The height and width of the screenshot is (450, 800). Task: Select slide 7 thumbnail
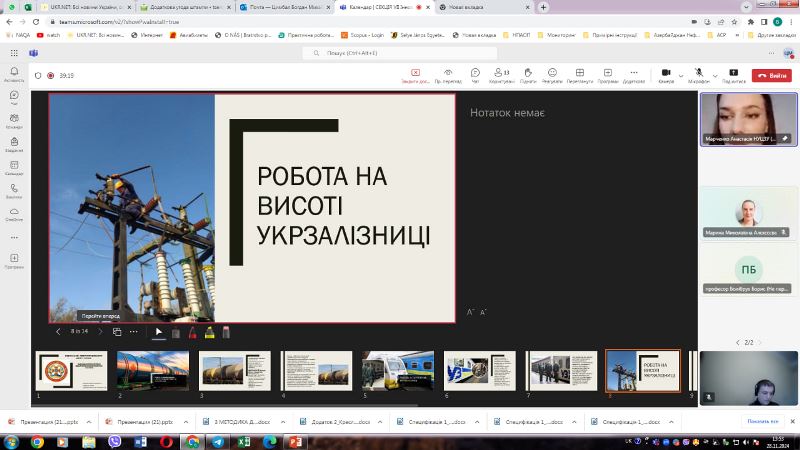tap(561, 371)
